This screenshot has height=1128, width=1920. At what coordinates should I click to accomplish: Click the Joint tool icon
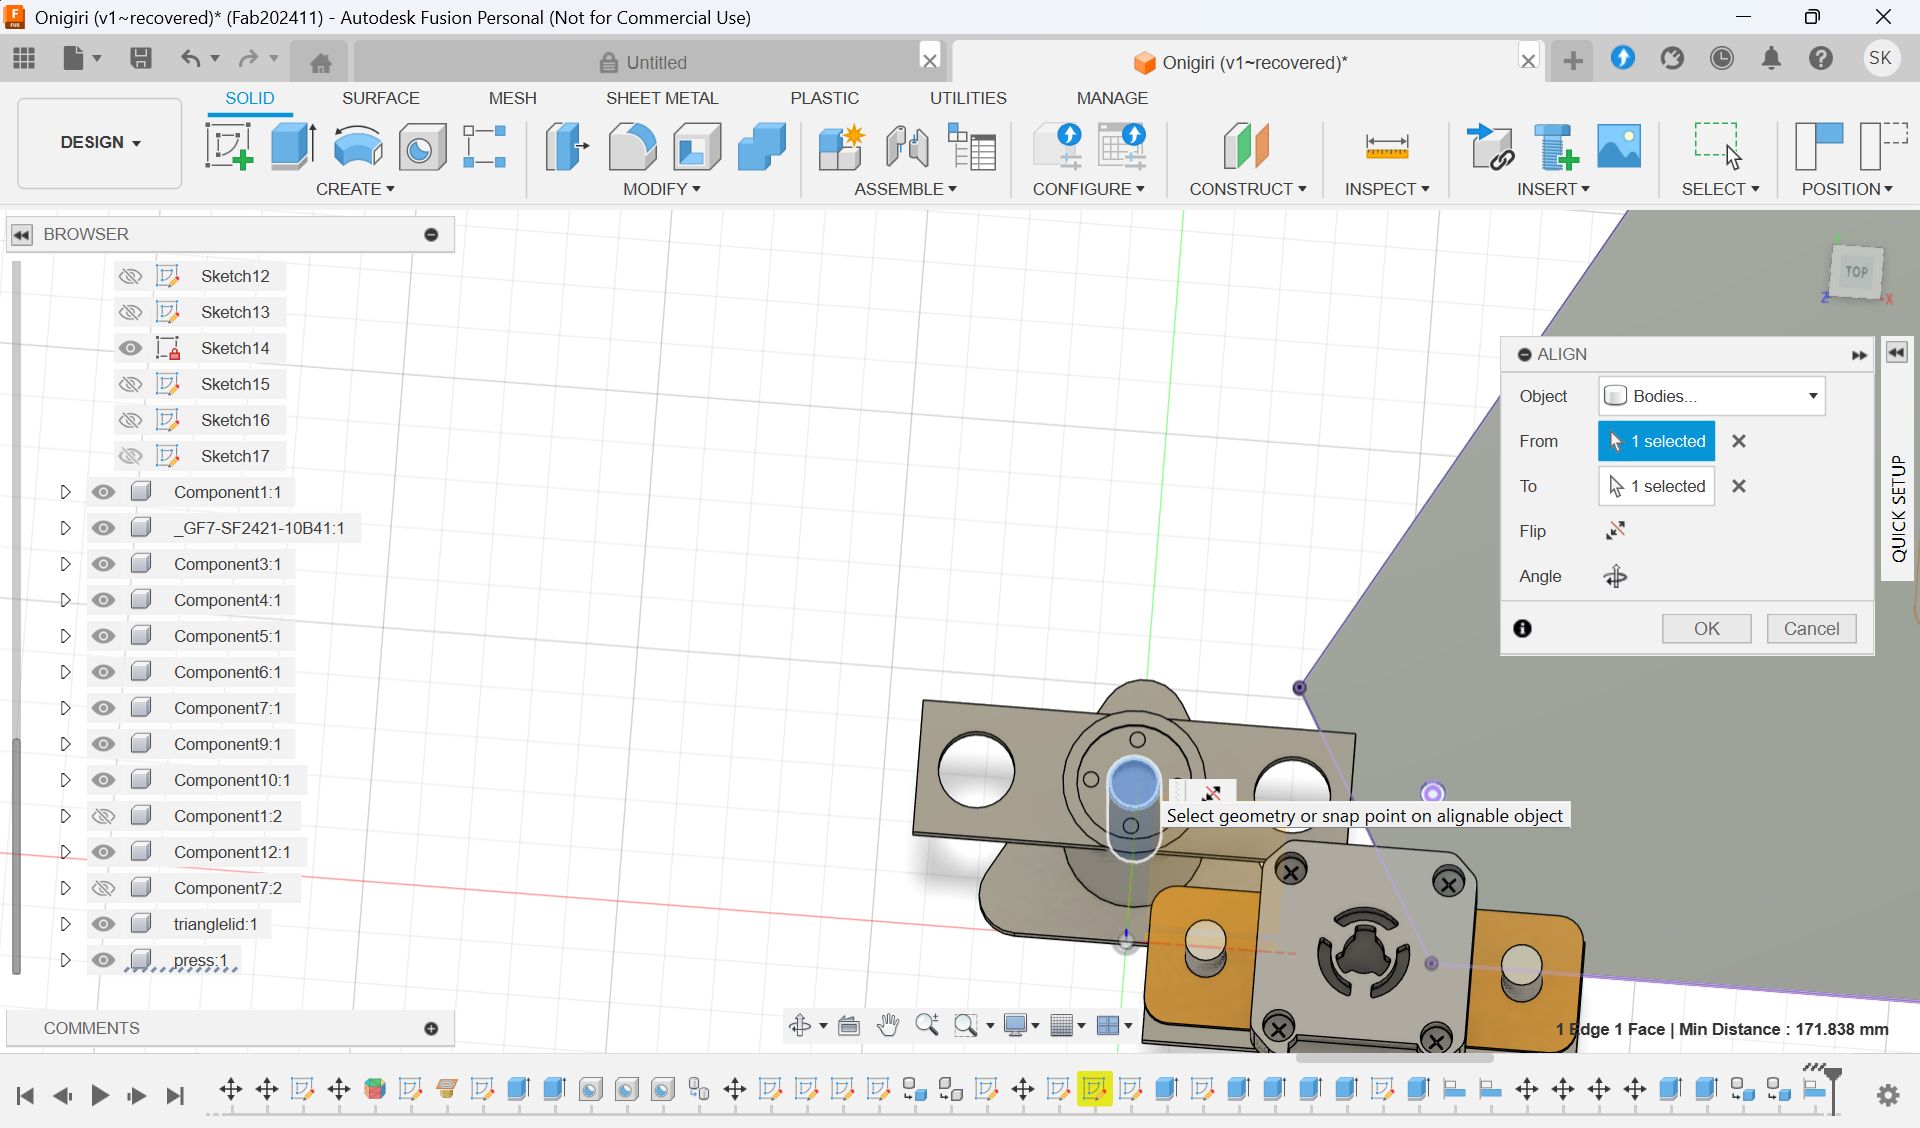[x=907, y=147]
